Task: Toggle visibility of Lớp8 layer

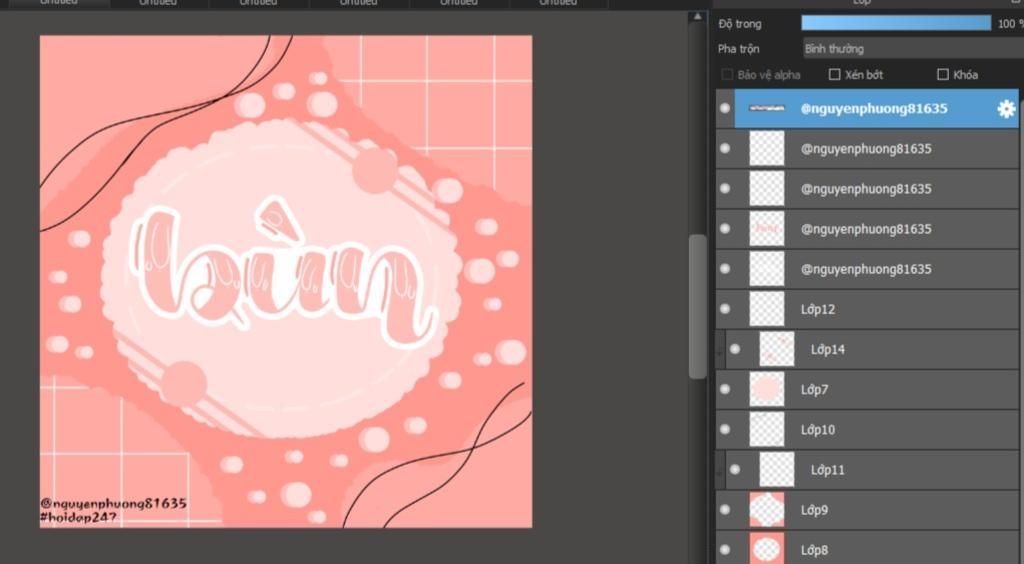Action: coord(724,550)
